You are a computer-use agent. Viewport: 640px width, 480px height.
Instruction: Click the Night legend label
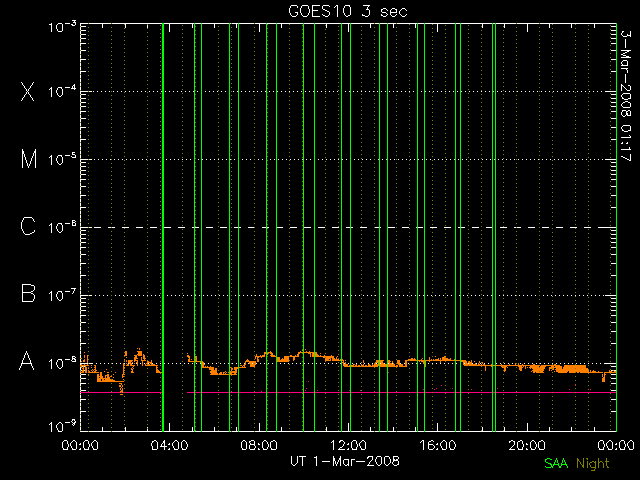[x=593, y=464]
